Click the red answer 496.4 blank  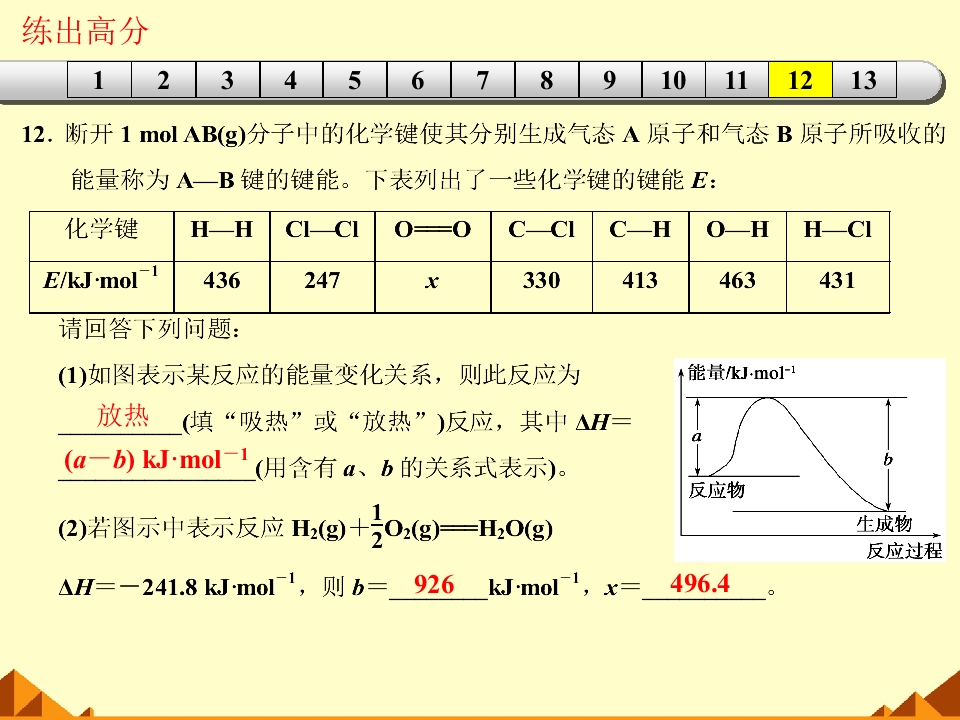coord(704,585)
